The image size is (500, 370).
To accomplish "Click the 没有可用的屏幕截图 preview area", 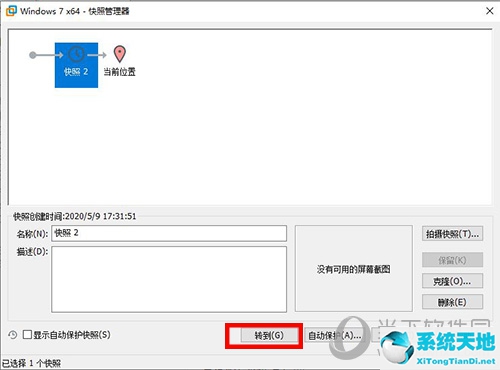I will (x=354, y=269).
